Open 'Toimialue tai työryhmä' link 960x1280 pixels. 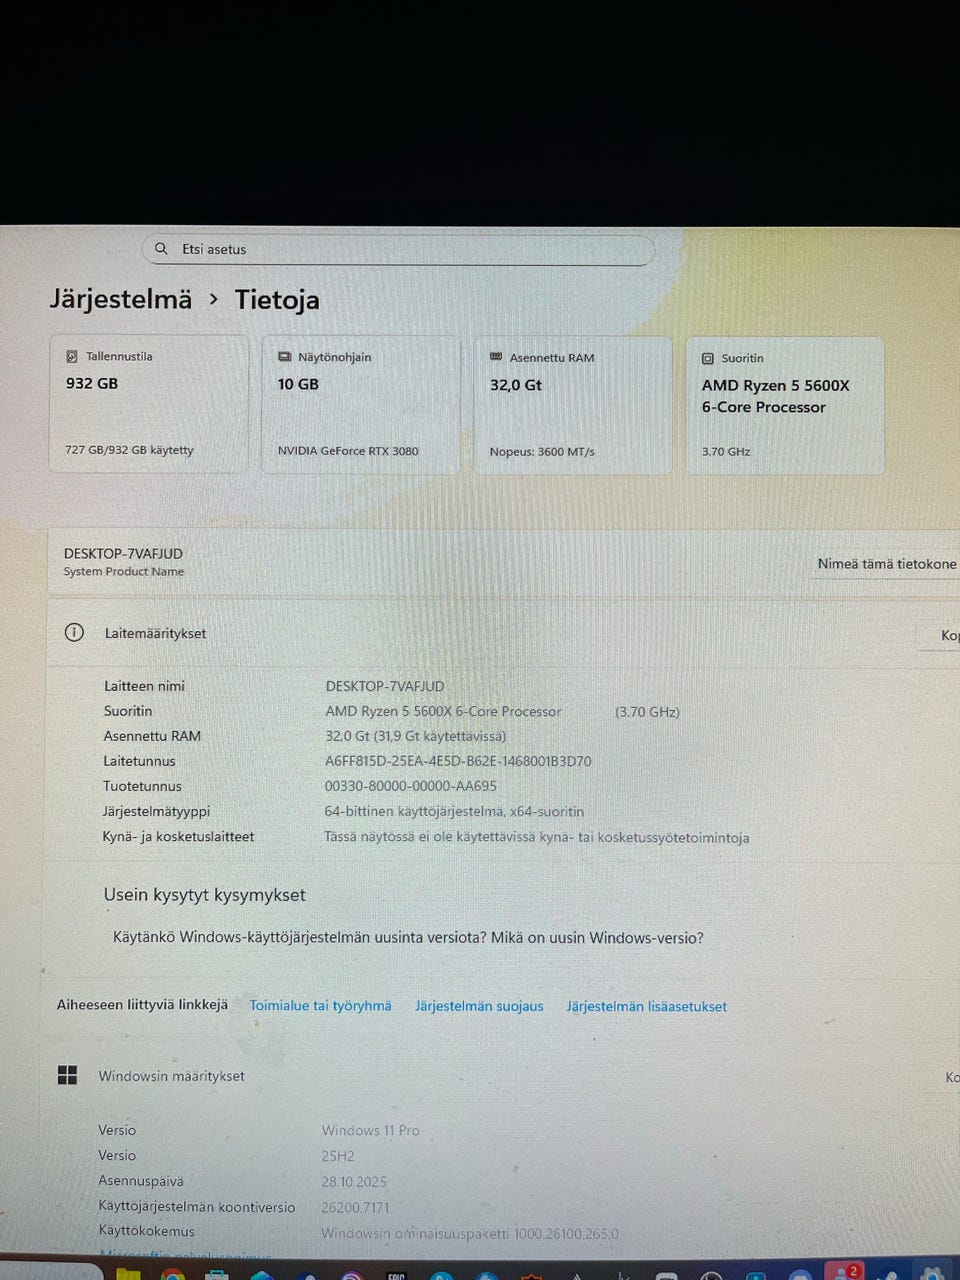click(x=320, y=1005)
